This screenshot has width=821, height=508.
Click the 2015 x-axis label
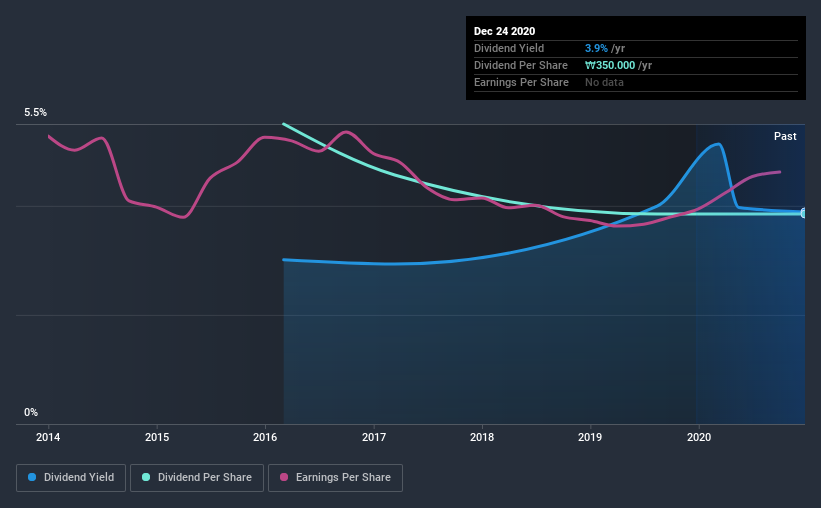tap(157, 437)
